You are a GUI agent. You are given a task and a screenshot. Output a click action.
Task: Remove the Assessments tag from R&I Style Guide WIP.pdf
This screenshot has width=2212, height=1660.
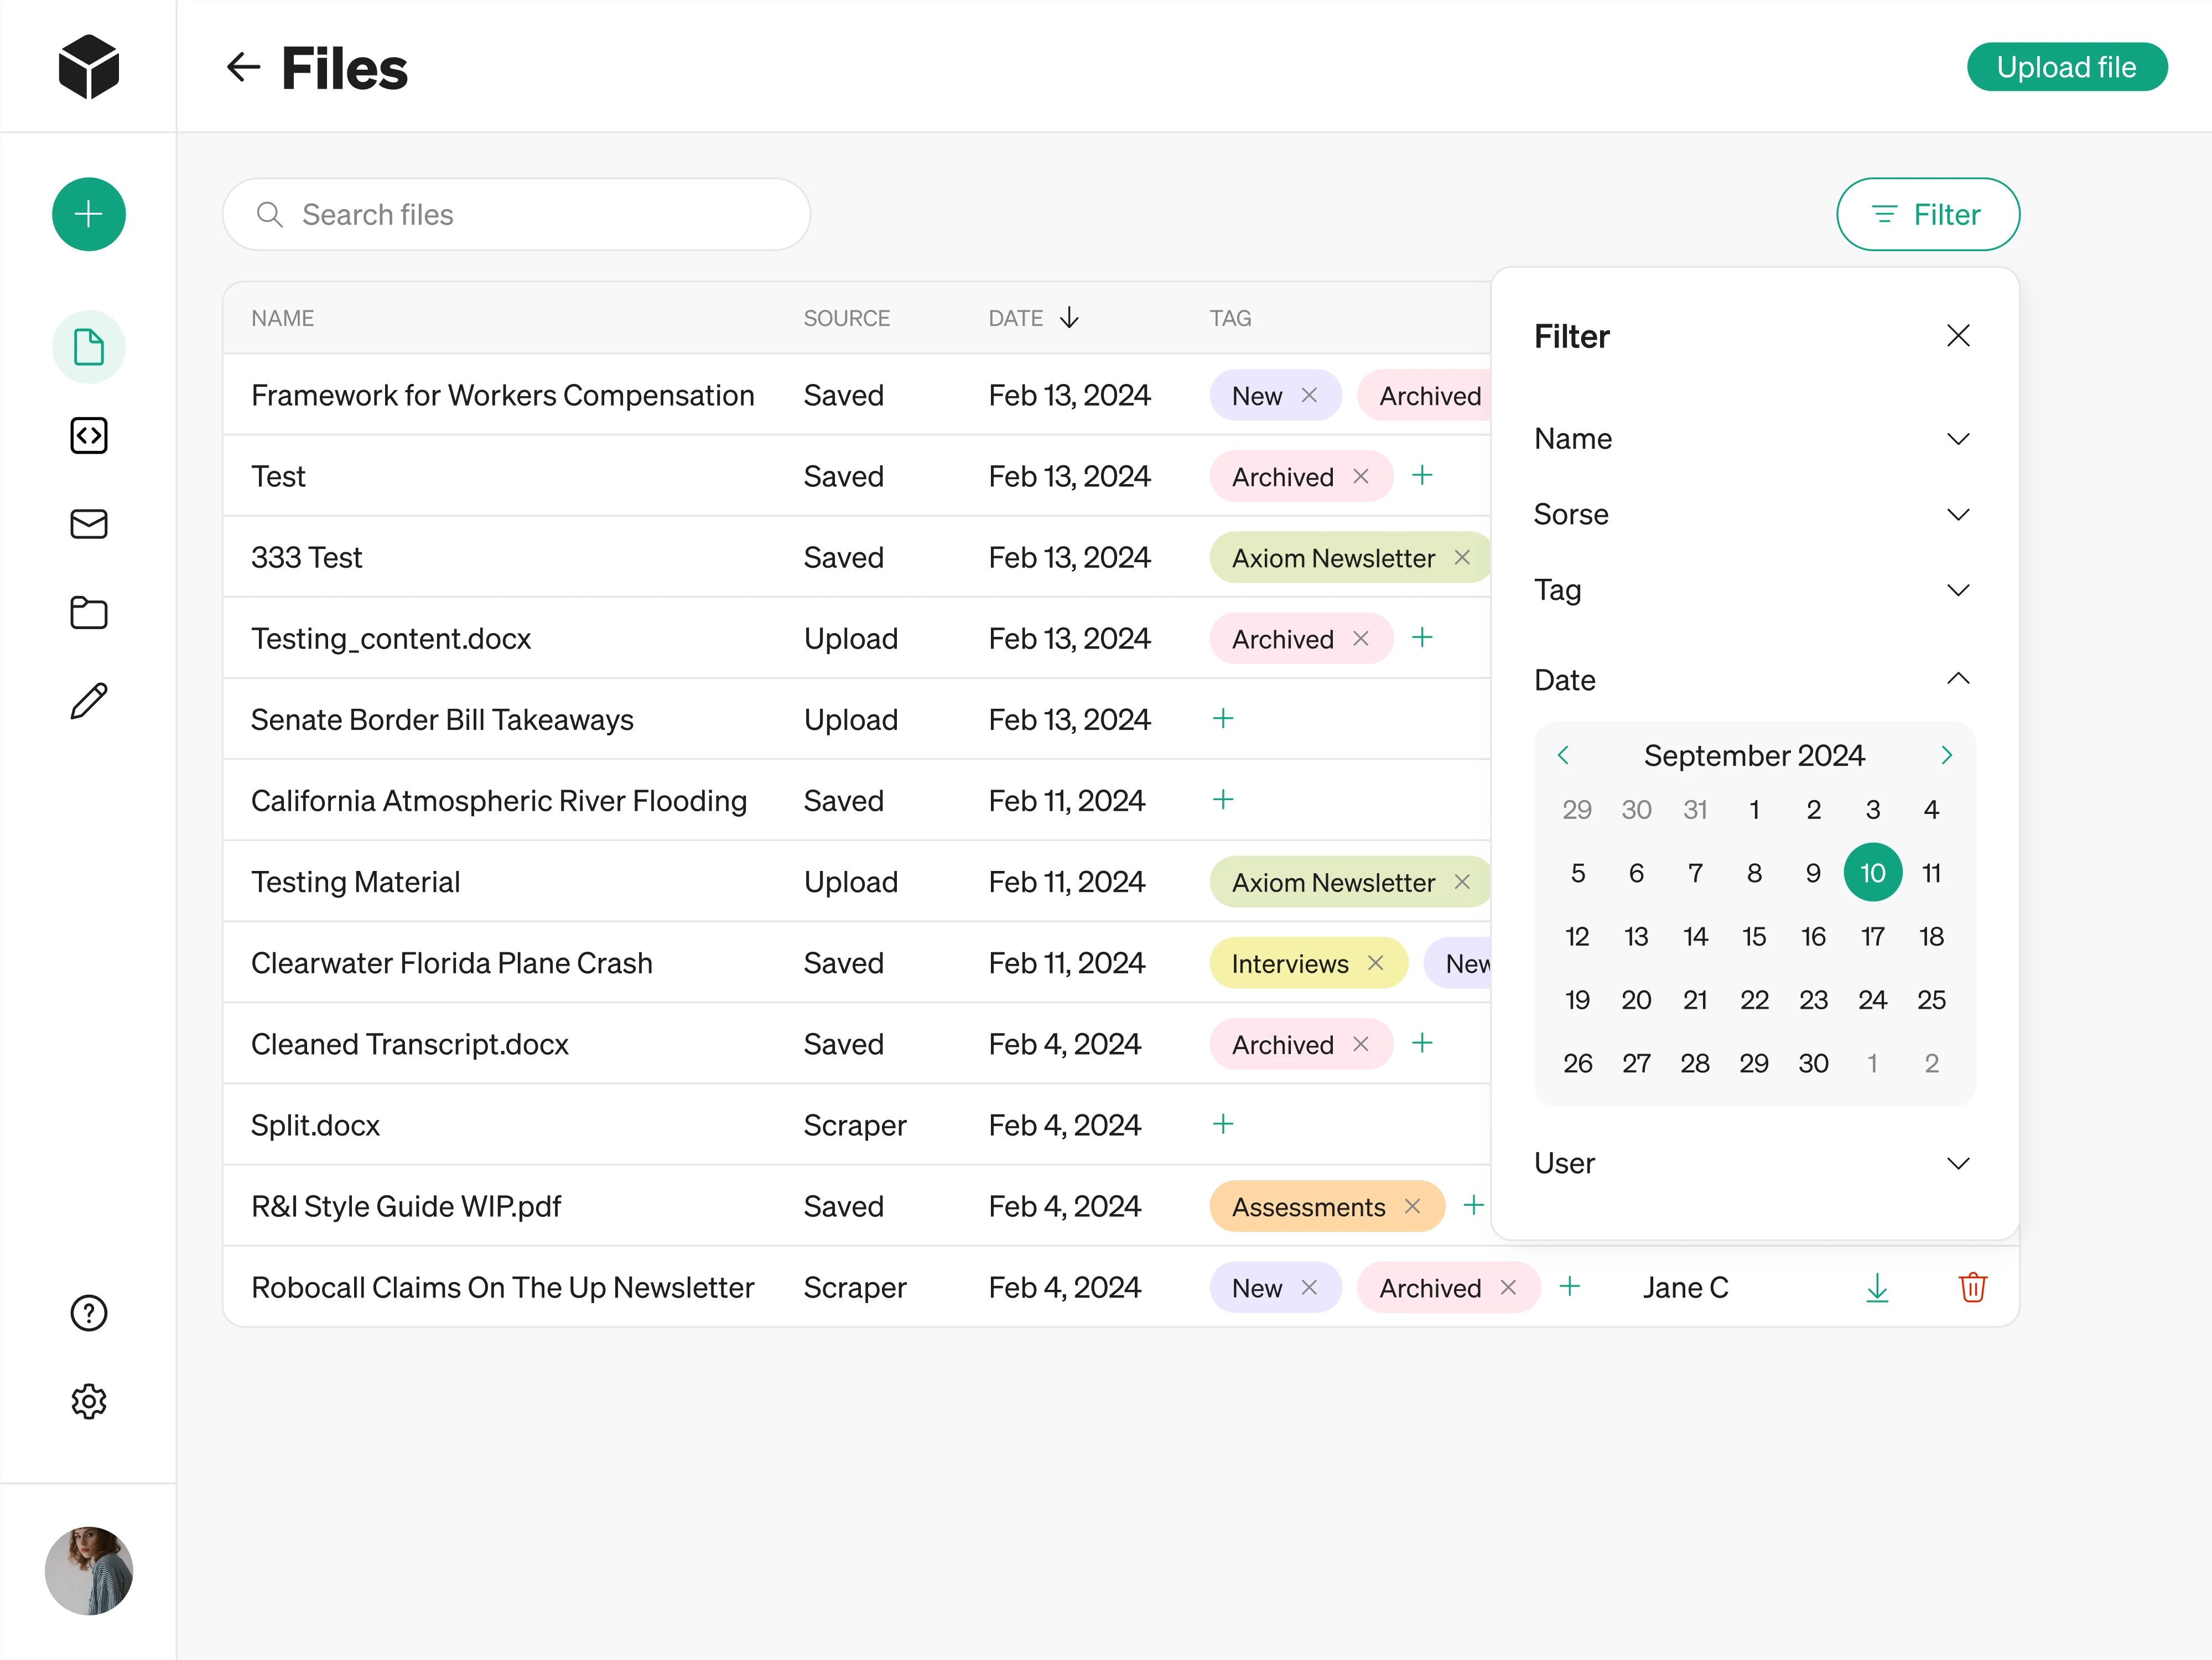click(1412, 1206)
